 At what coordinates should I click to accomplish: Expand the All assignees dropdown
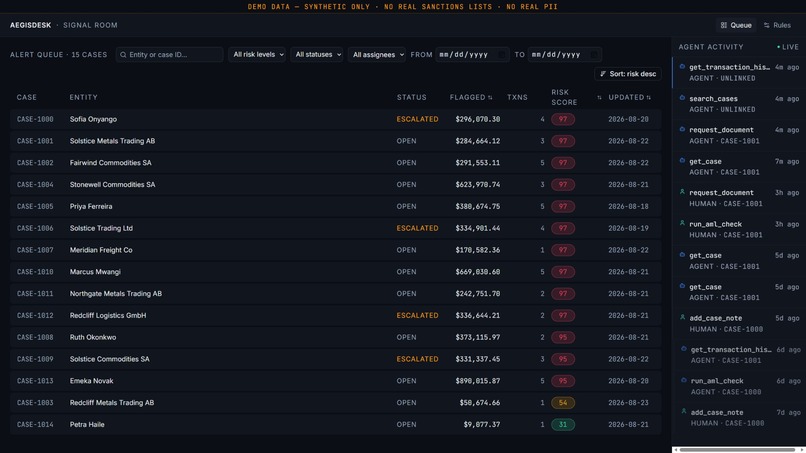377,55
